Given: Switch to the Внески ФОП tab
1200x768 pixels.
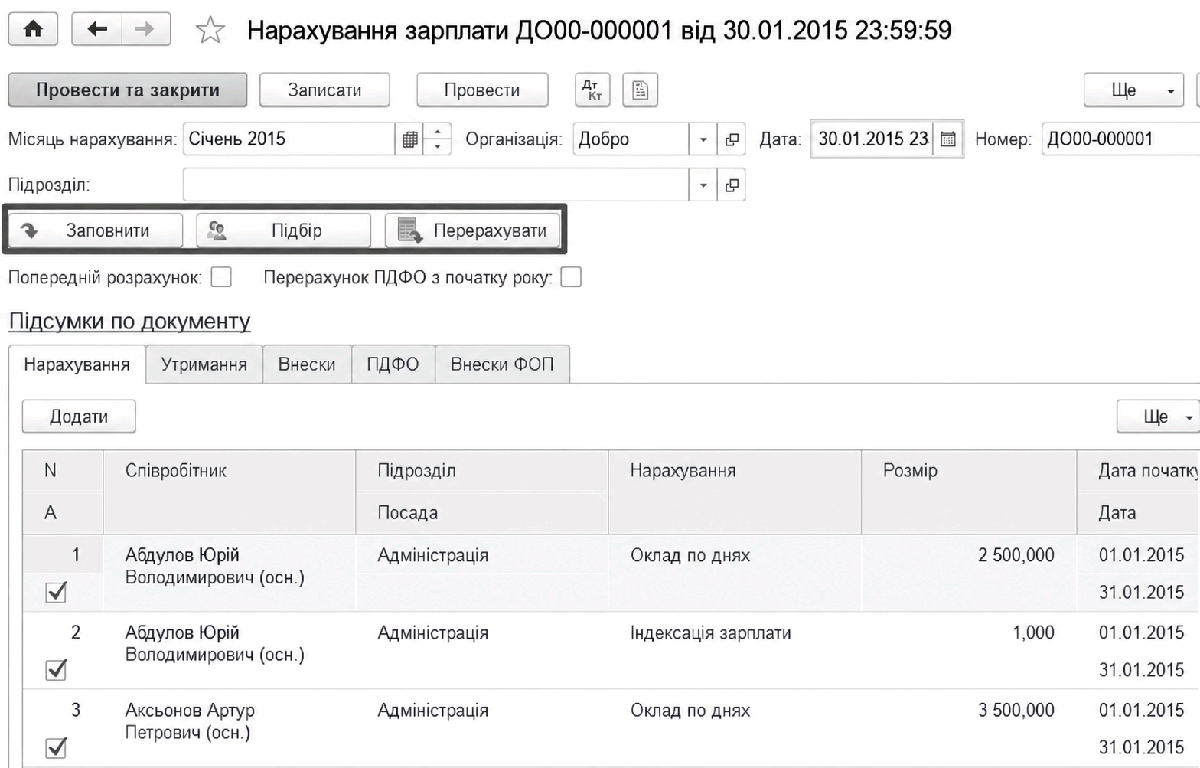Looking at the screenshot, I should point(502,365).
